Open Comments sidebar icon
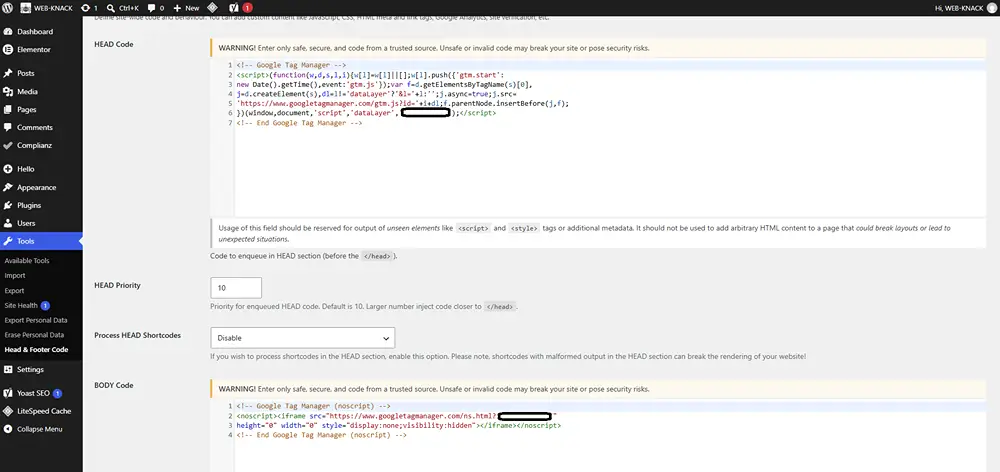 (8, 127)
